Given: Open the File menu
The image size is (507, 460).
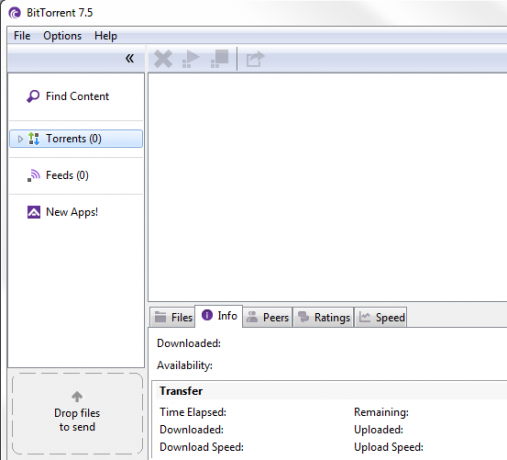Looking at the screenshot, I should click(22, 36).
